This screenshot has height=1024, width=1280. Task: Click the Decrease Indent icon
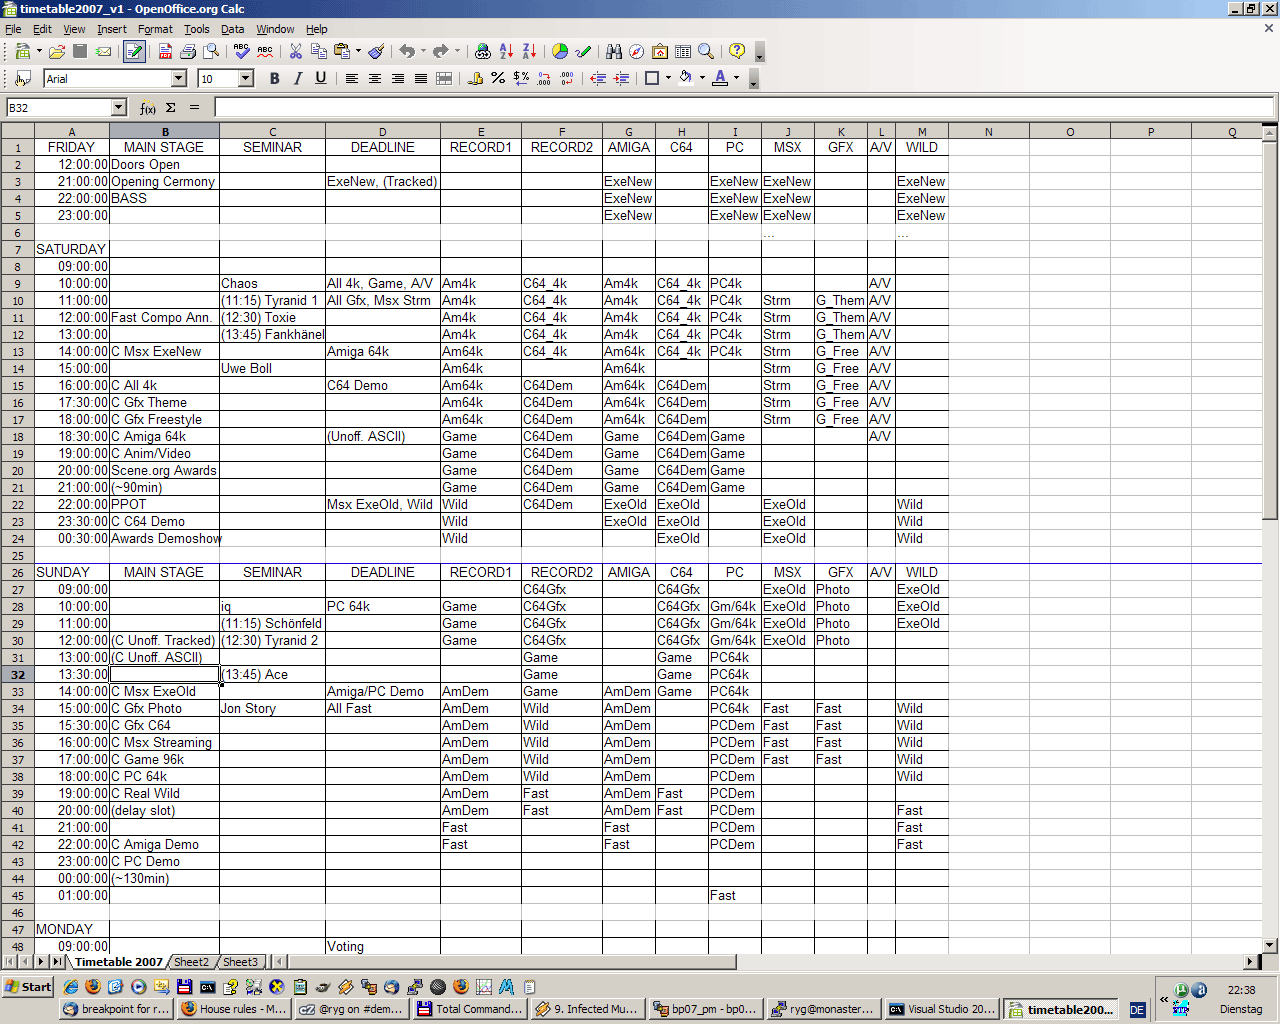coord(598,78)
